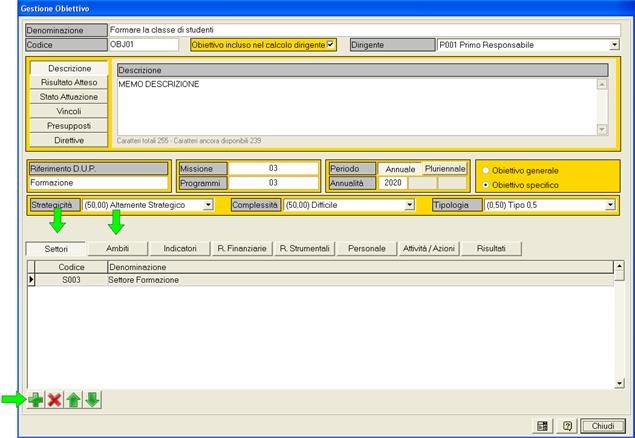
Task: Select the 'Risultato Atteso' side tab
Action: pos(69,83)
